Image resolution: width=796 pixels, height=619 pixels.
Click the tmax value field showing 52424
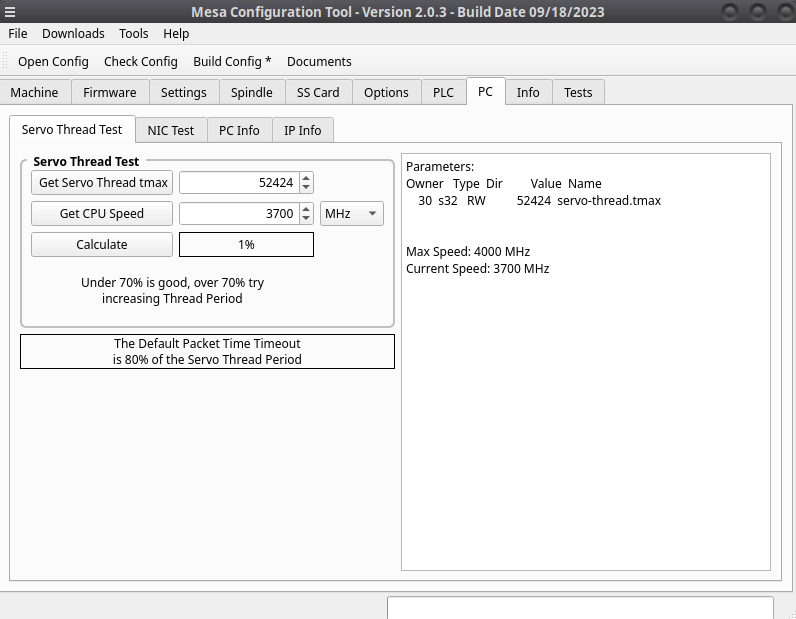coord(240,183)
